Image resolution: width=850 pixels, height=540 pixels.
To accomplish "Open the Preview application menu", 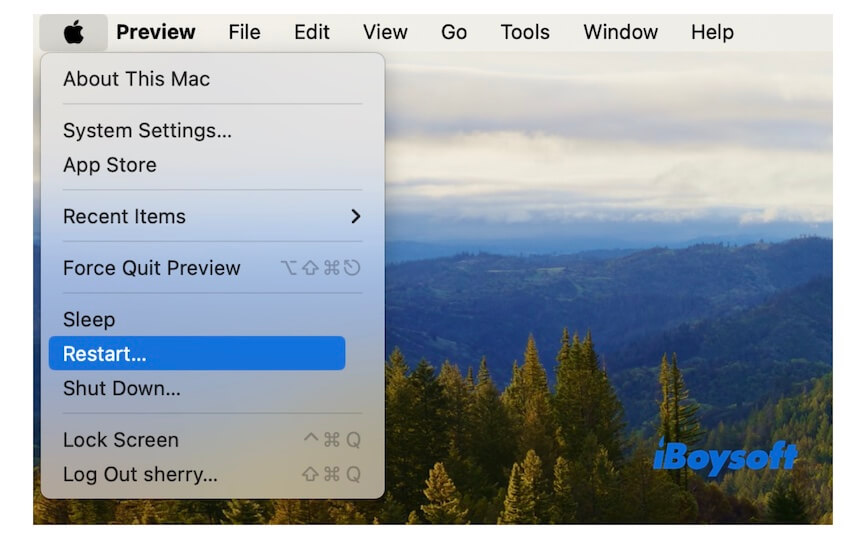I will (x=155, y=32).
